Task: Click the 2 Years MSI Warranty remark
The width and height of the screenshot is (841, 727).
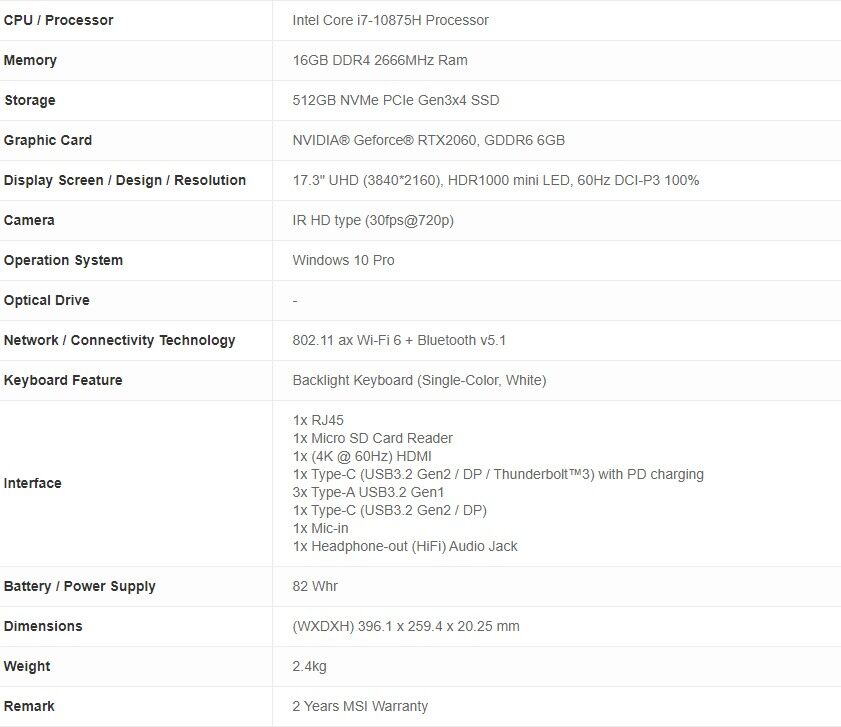Action: [x=360, y=706]
